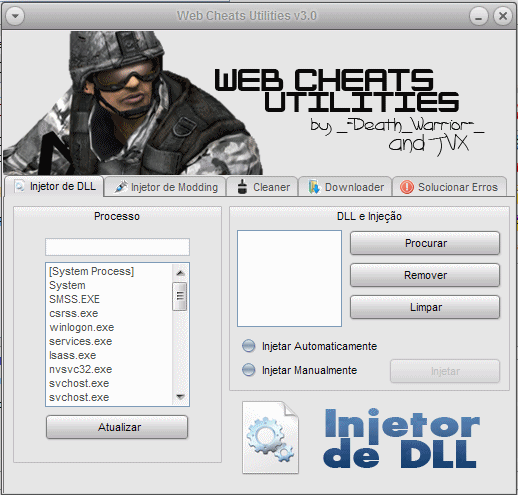Select nvsvc32.exe in the process list

[x=109, y=369]
